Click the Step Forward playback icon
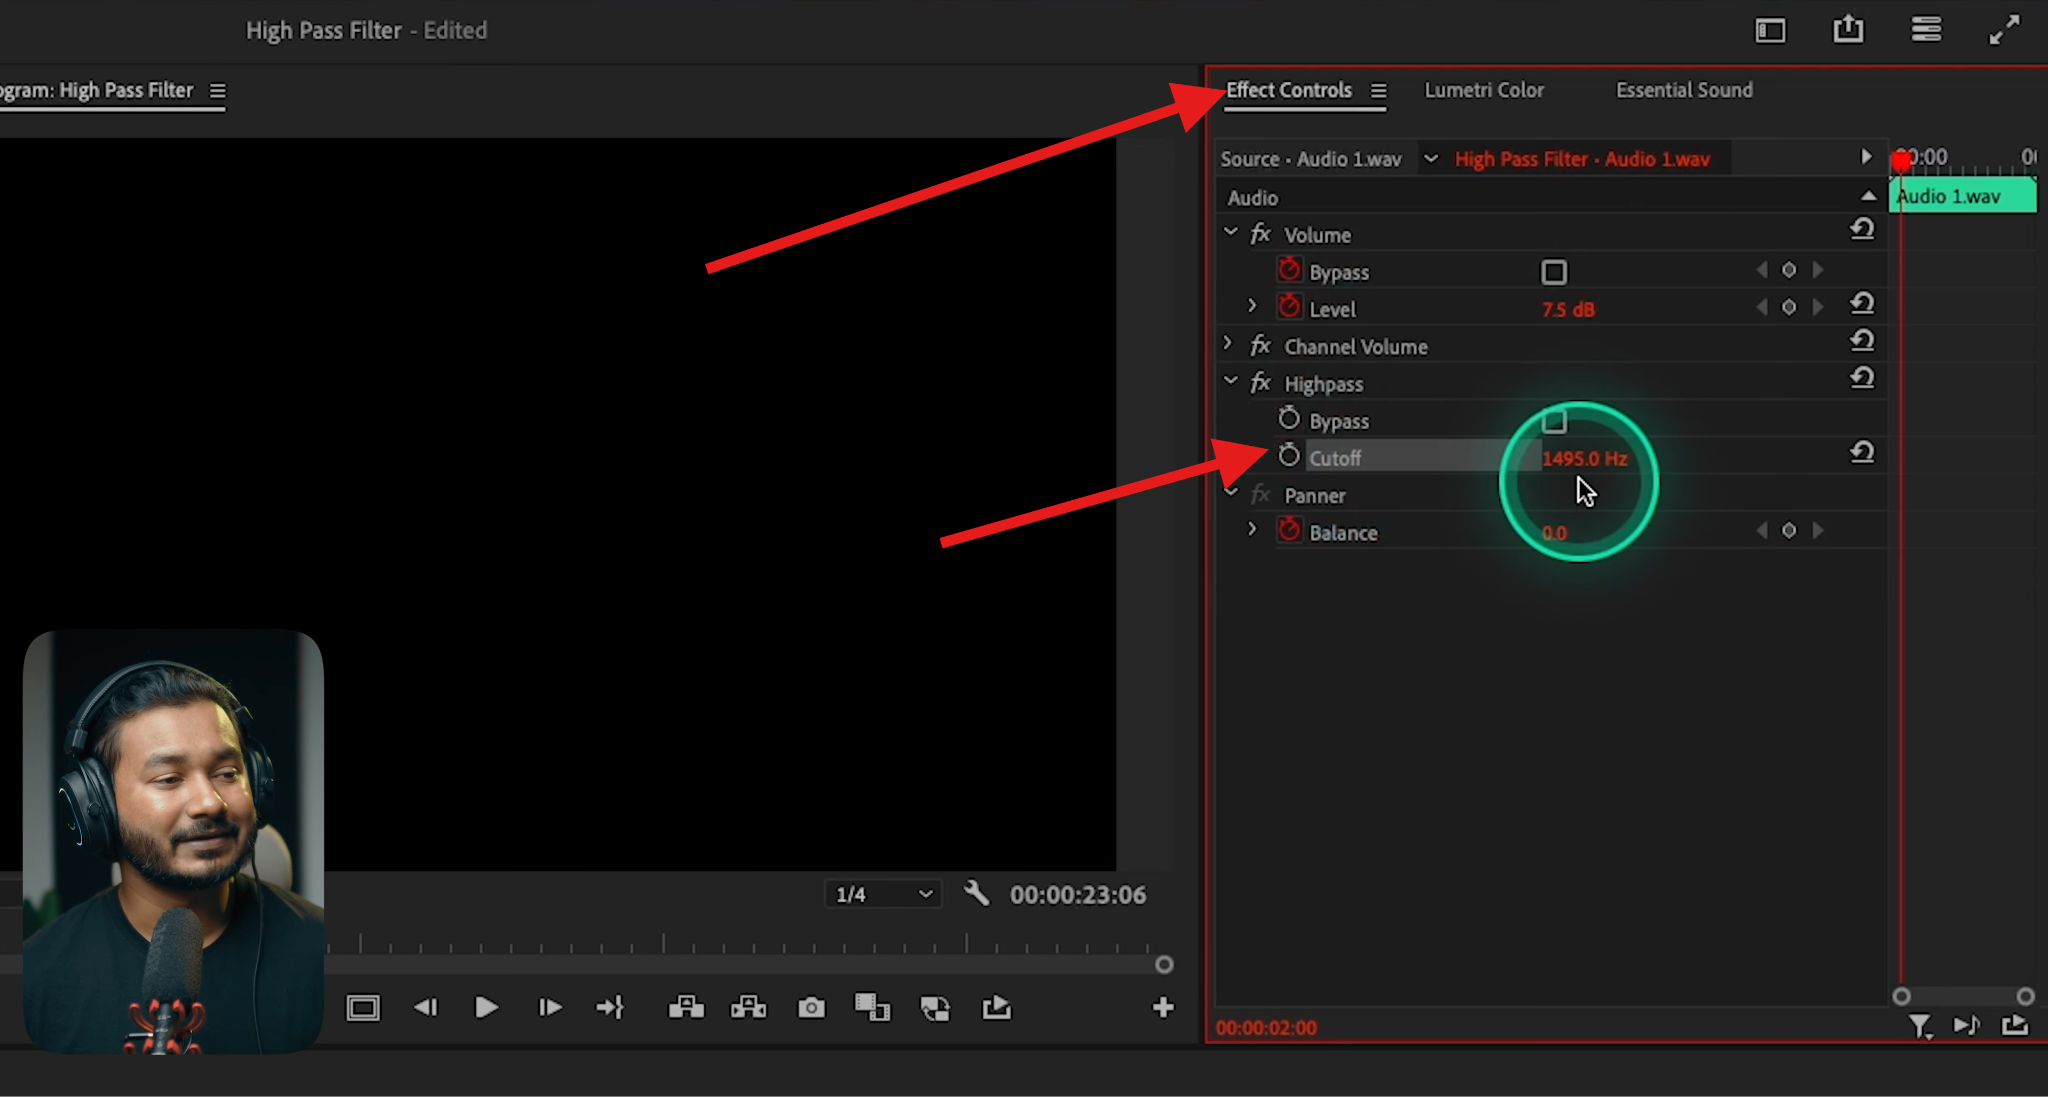The width and height of the screenshot is (2048, 1097). 548,1008
